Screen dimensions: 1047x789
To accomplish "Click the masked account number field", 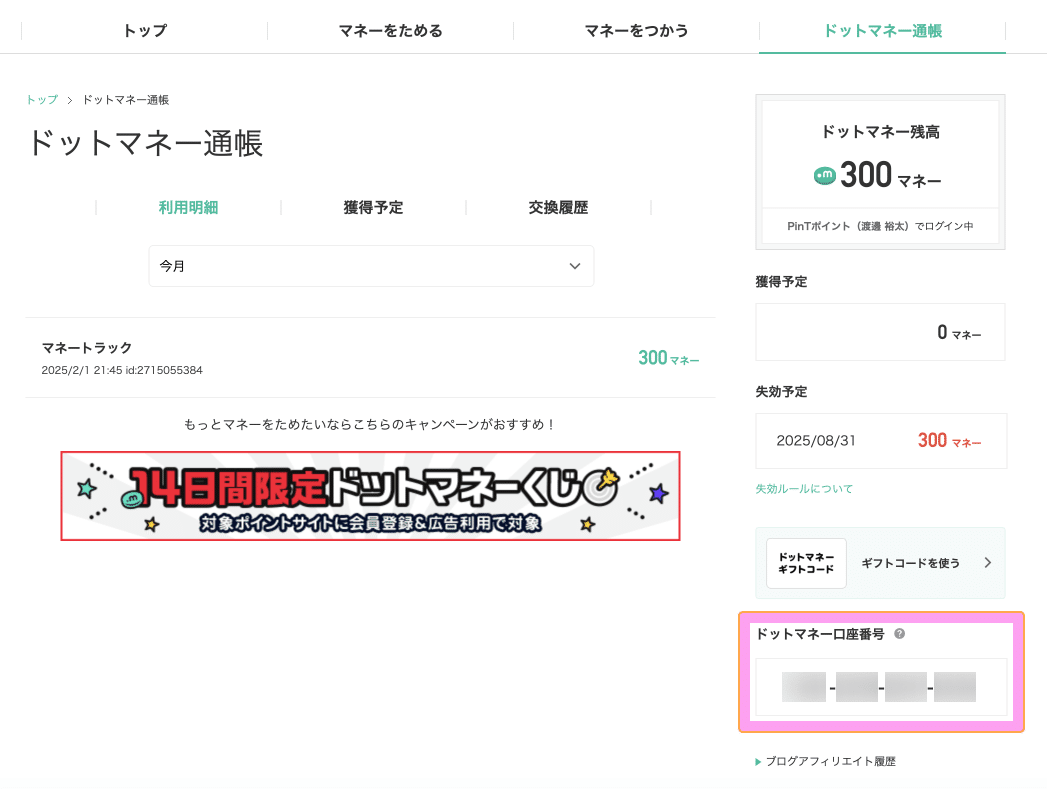I will 880,686.
